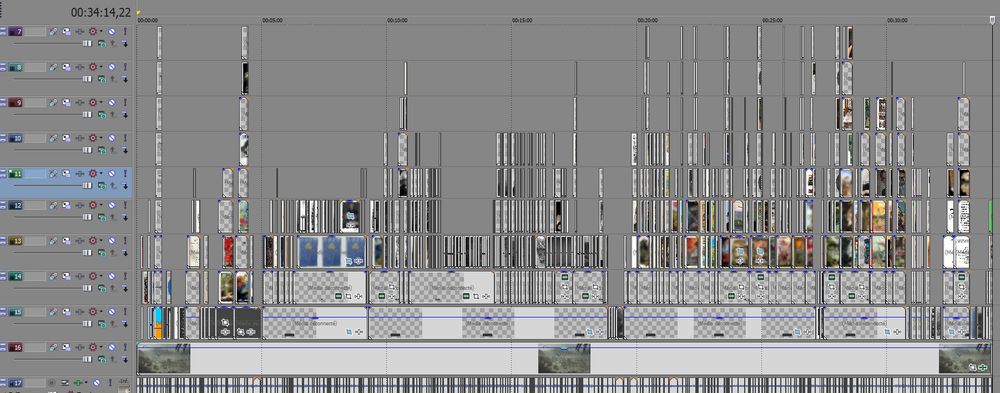Click the 00:15:00 mark on time ruler
The image size is (1000, 393).
tap(522, 20)
